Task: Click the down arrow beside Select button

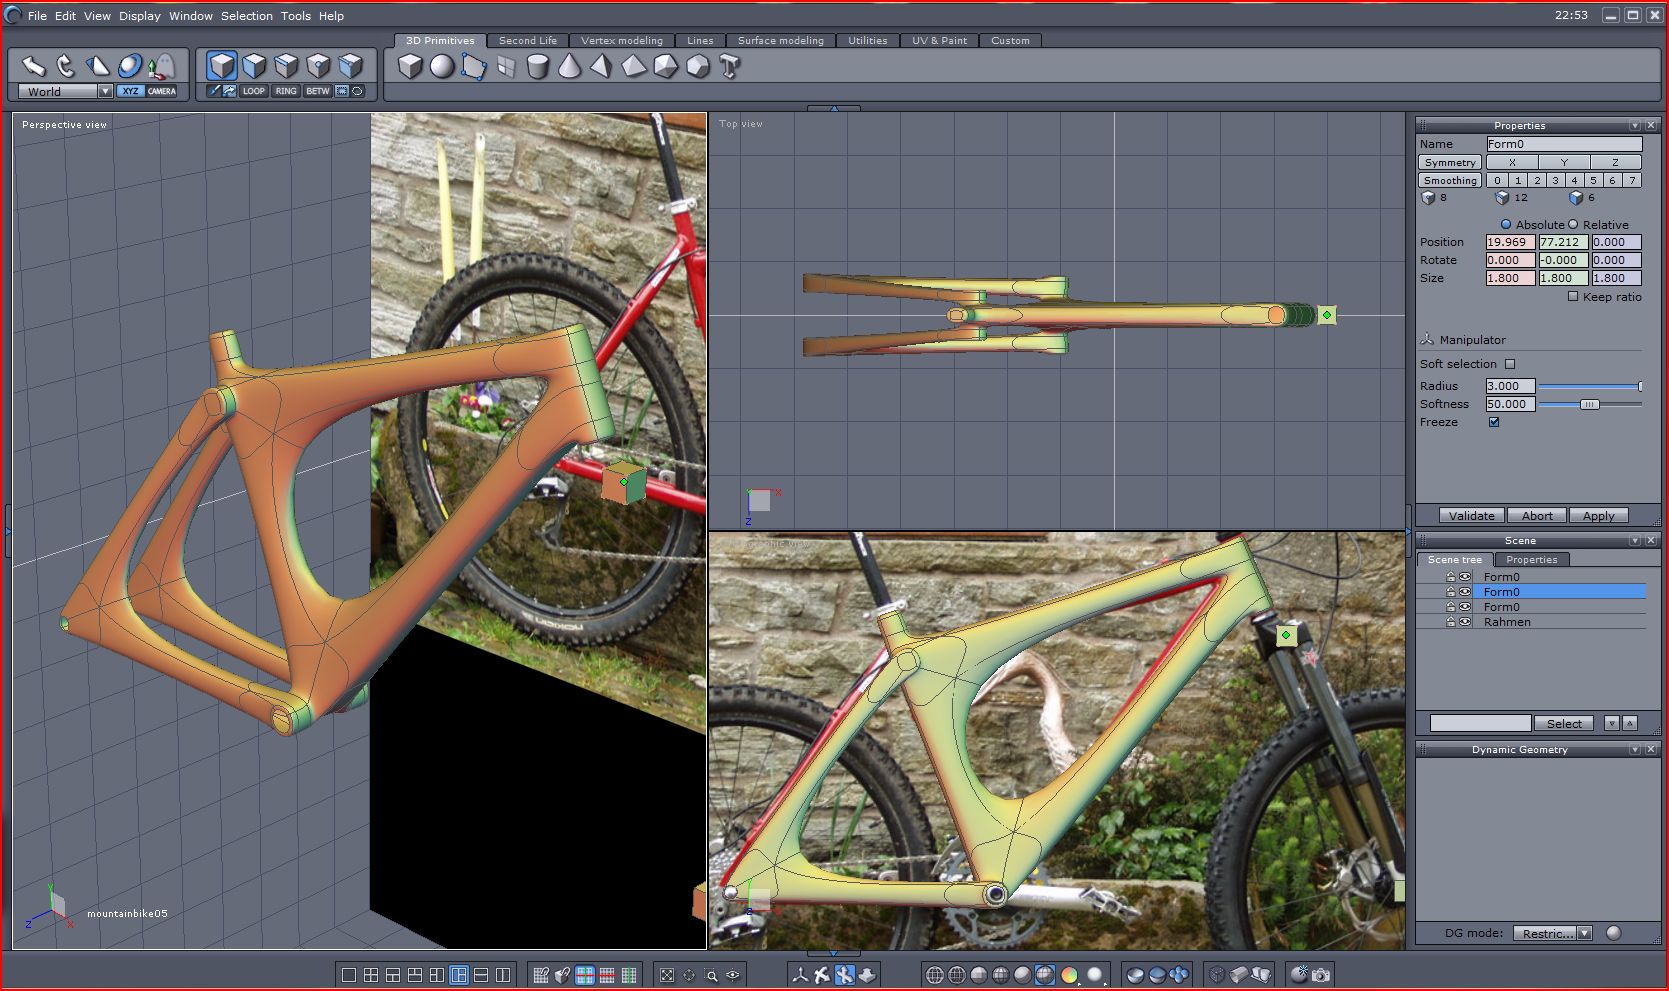Action: [1612, 723]
